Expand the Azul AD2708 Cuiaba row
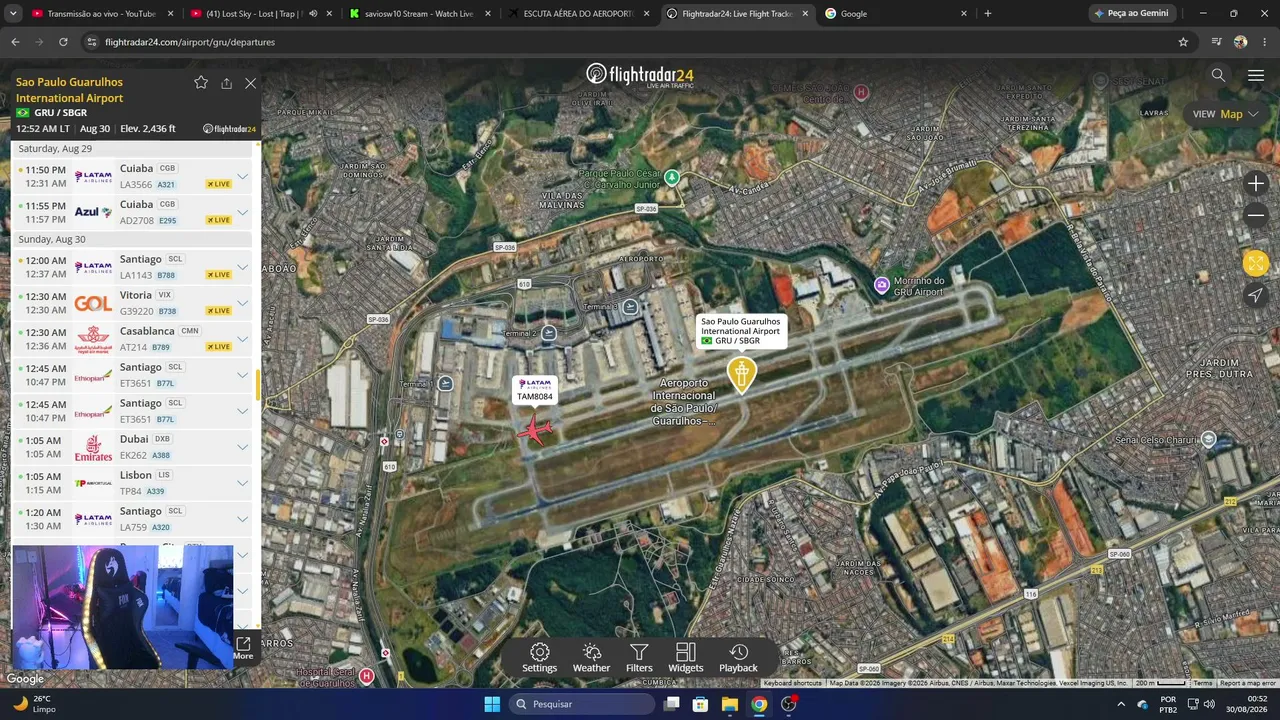Viewport: 1280px width, 720px height. pyautogui.click(x=242, y=212)
